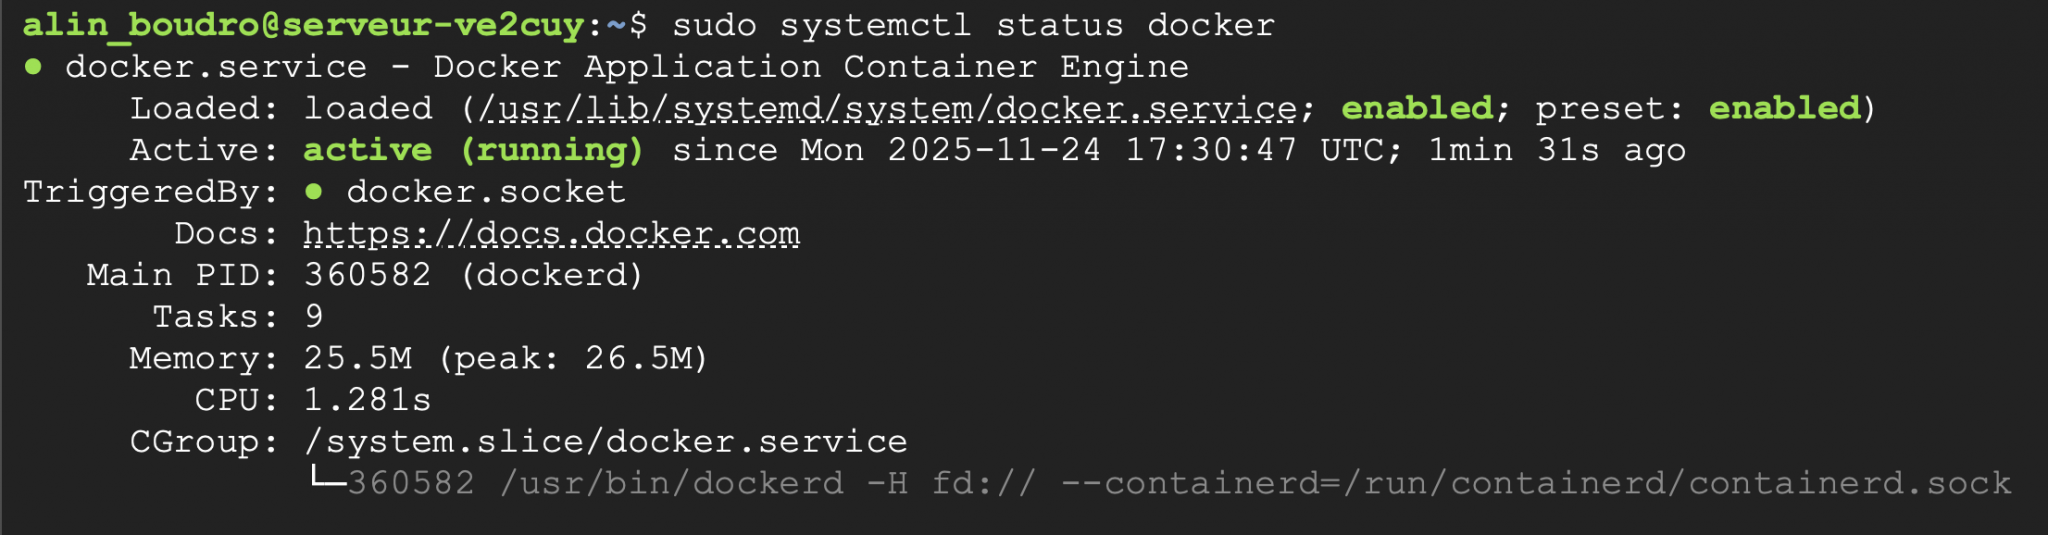The width and height of the screenshot is (2048, 535).
Task: Click the 17:30:47 timestamp
Action: coord(1211,150)
